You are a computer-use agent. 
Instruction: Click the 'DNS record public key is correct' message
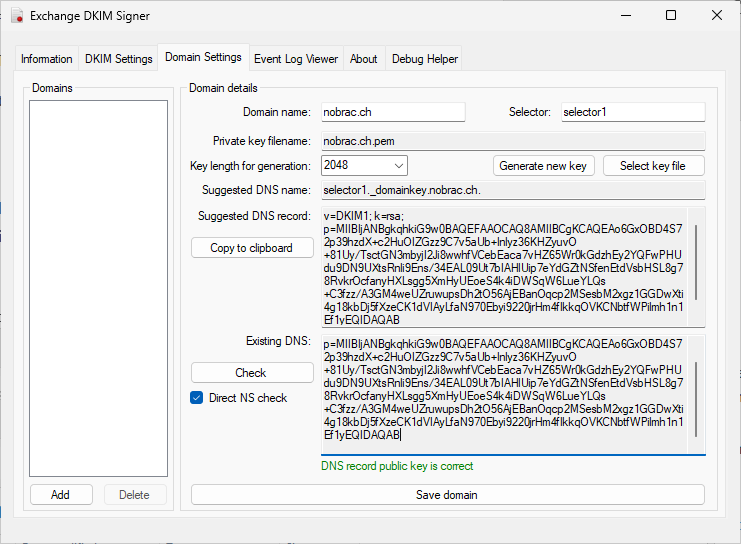pyautogui.click(x=397, y=466)
